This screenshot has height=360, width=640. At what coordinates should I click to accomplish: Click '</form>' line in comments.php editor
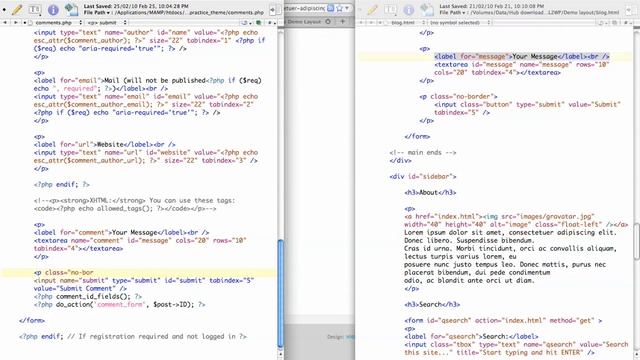(x=32, y=320)
